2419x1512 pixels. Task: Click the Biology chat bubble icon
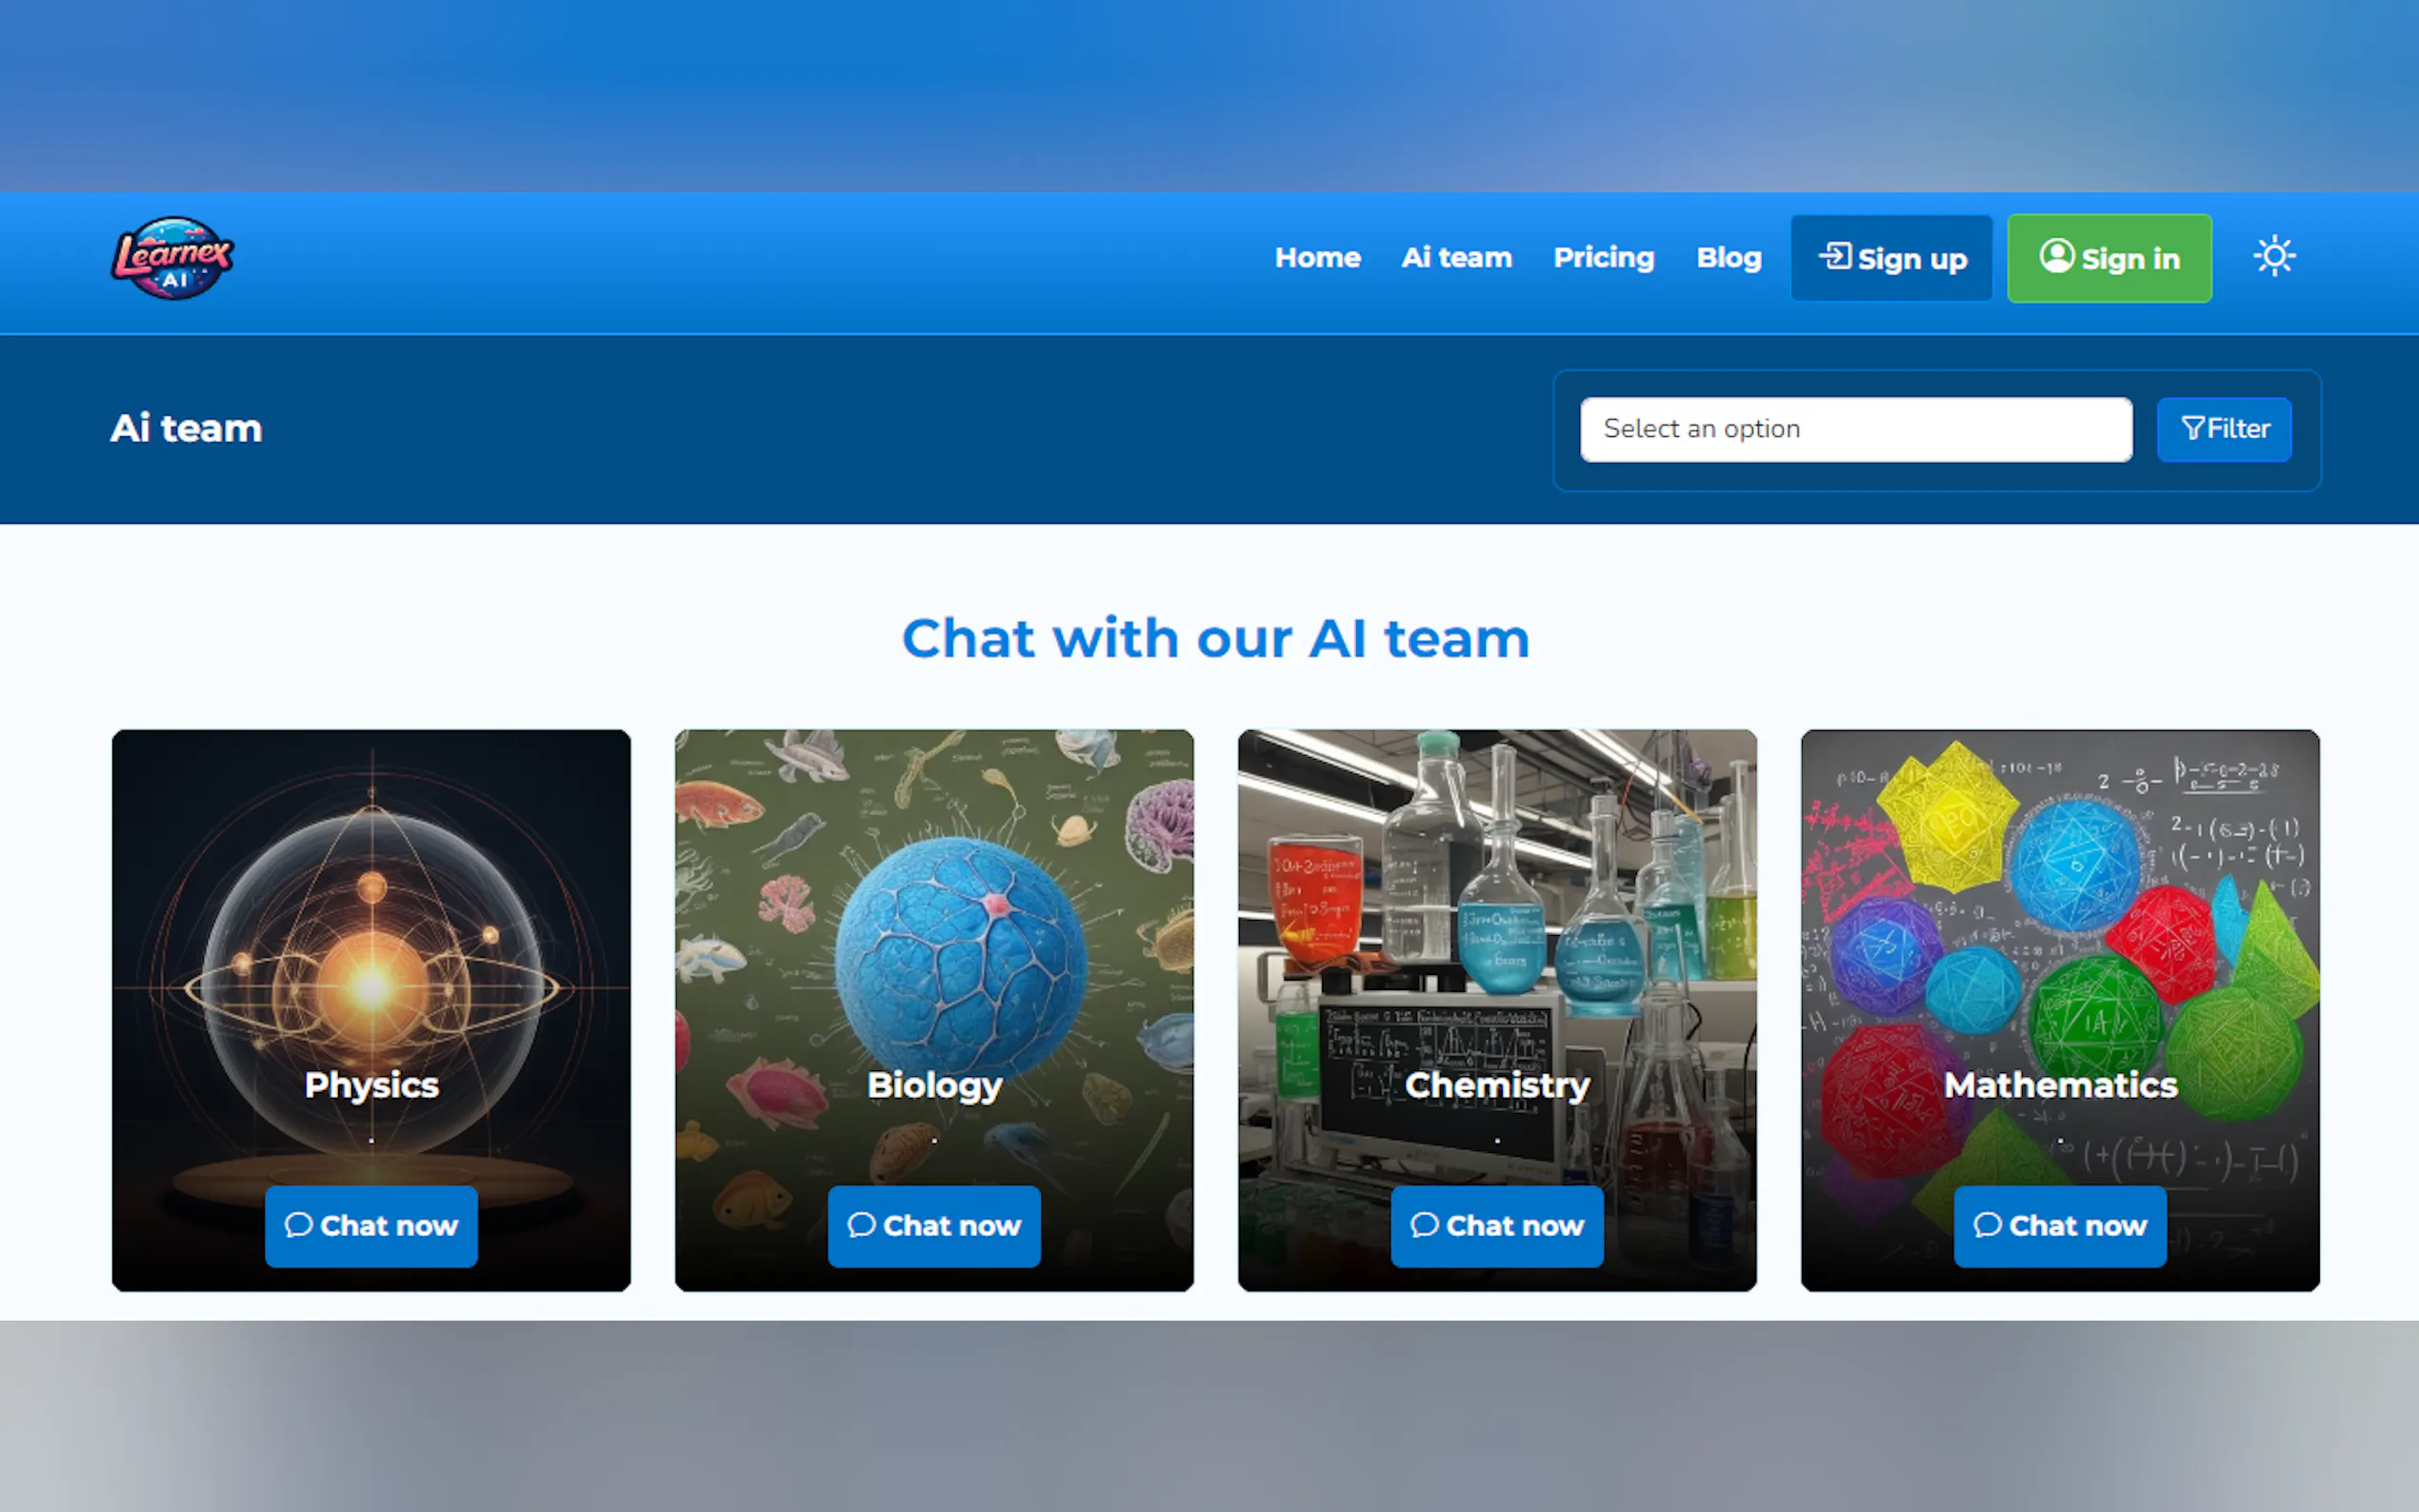pyautogui.click(x=861, y=1225)
